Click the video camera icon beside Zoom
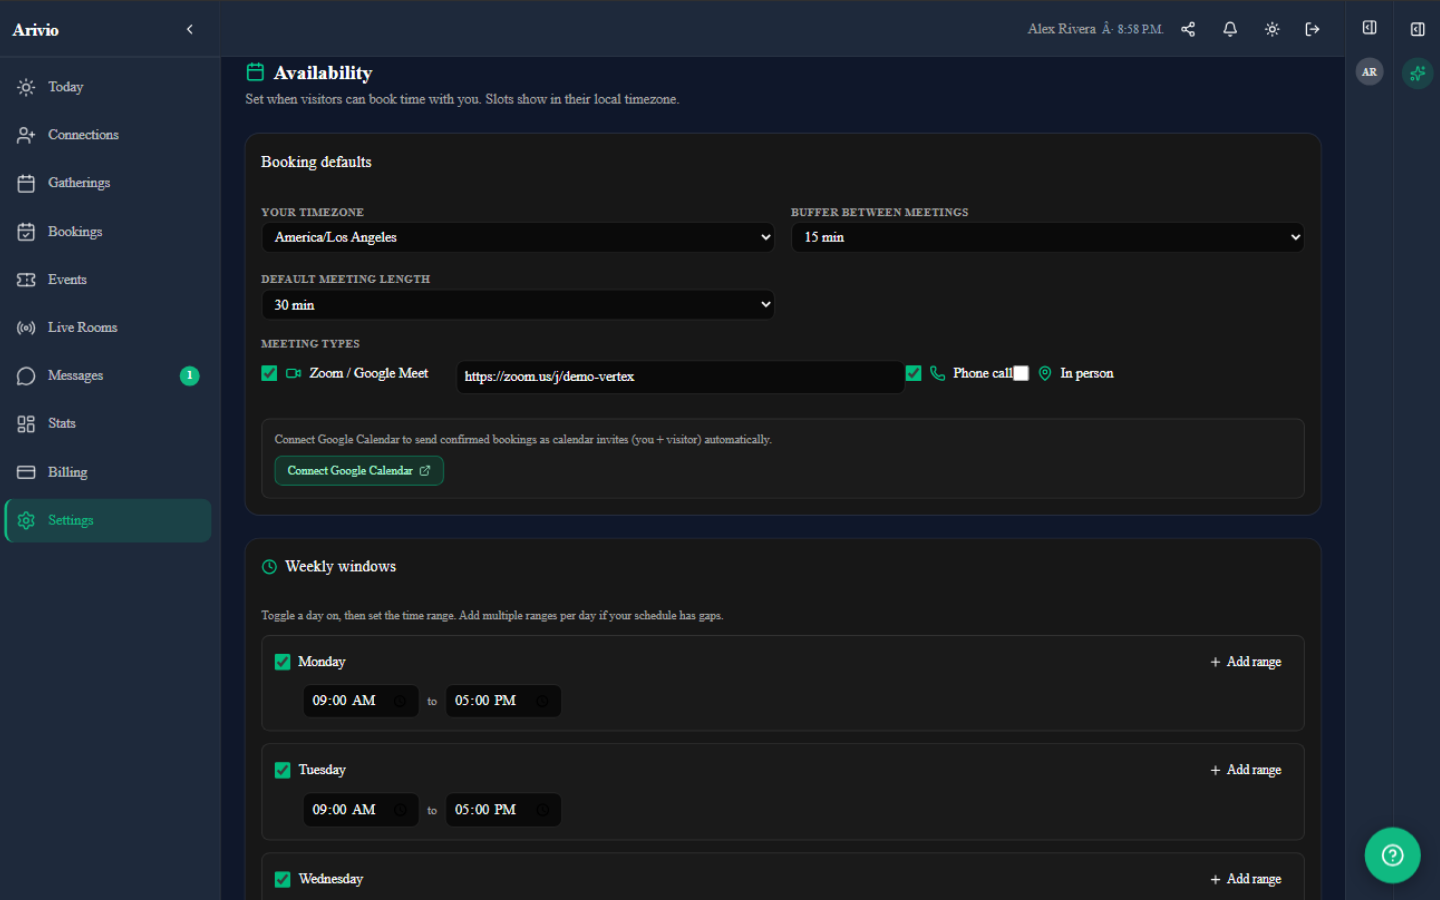 click(x=293, y=373)
